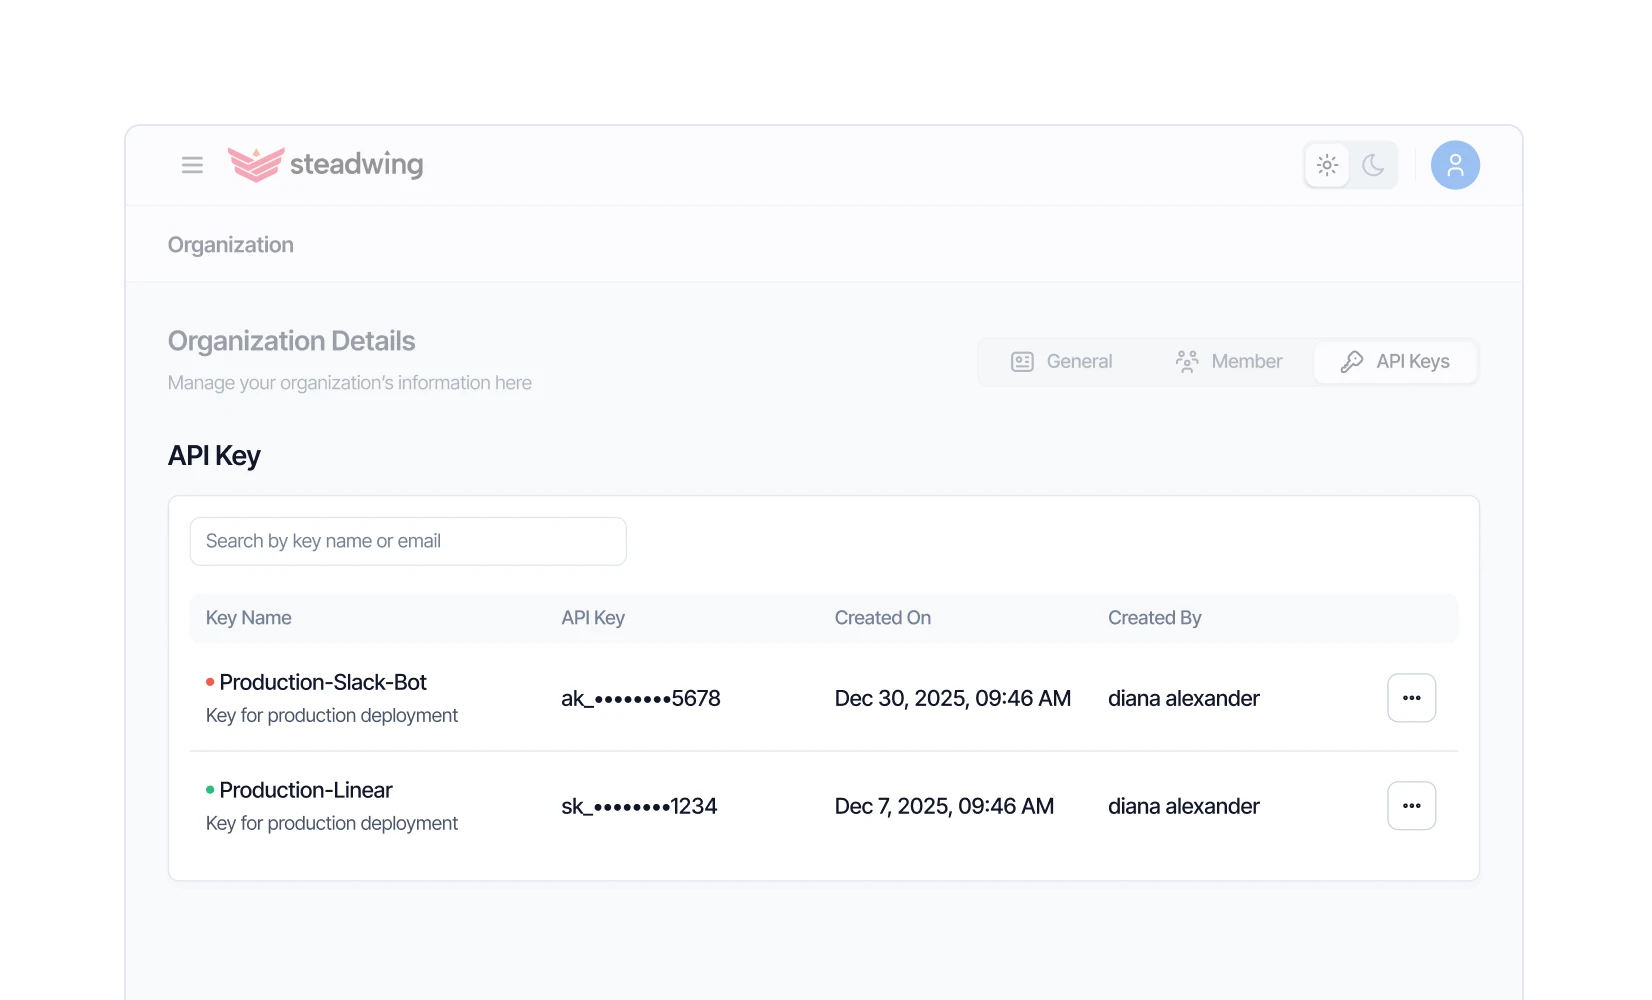Viewport: 1652px width, 1000px height.
Task: Click masked key ak_••••••••5678
Action: 641,698
